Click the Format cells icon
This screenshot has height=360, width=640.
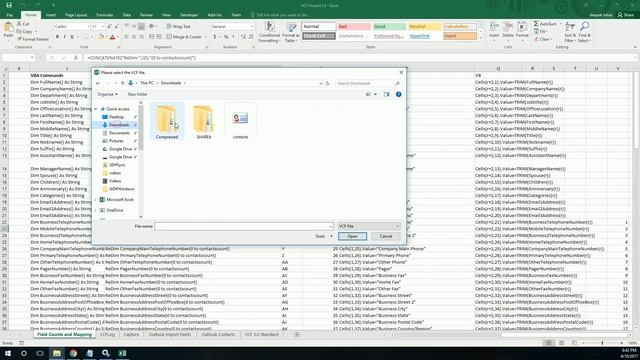pyautogui.click(x=522, y=31)
